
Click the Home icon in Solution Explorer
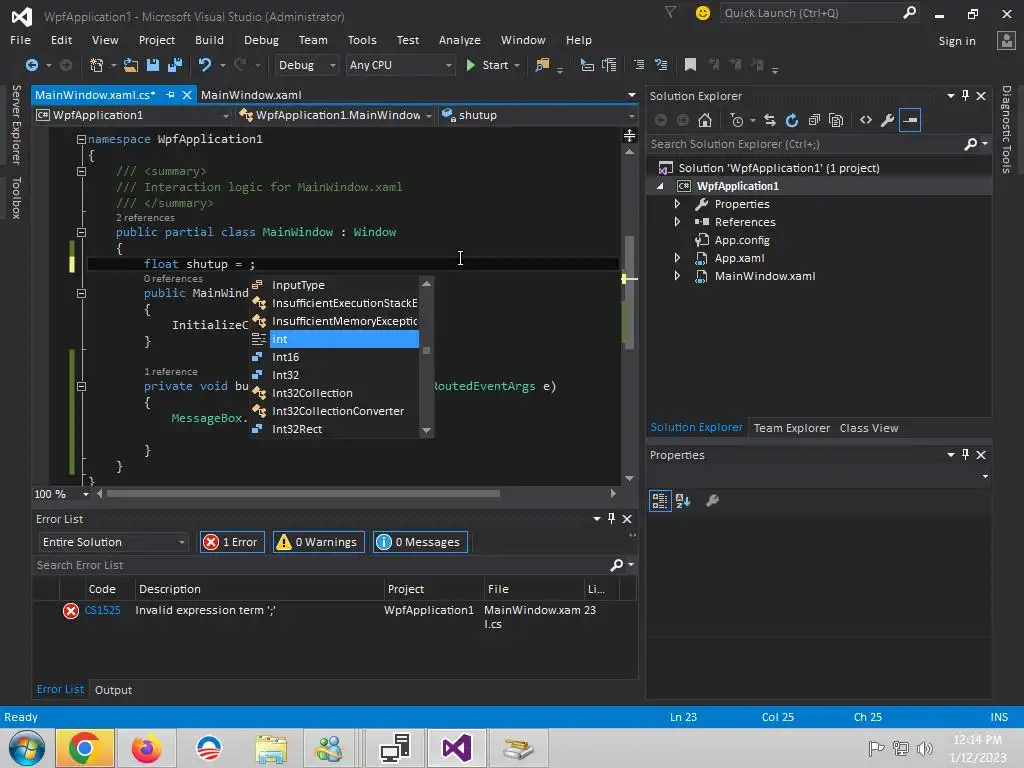[705, 120]
